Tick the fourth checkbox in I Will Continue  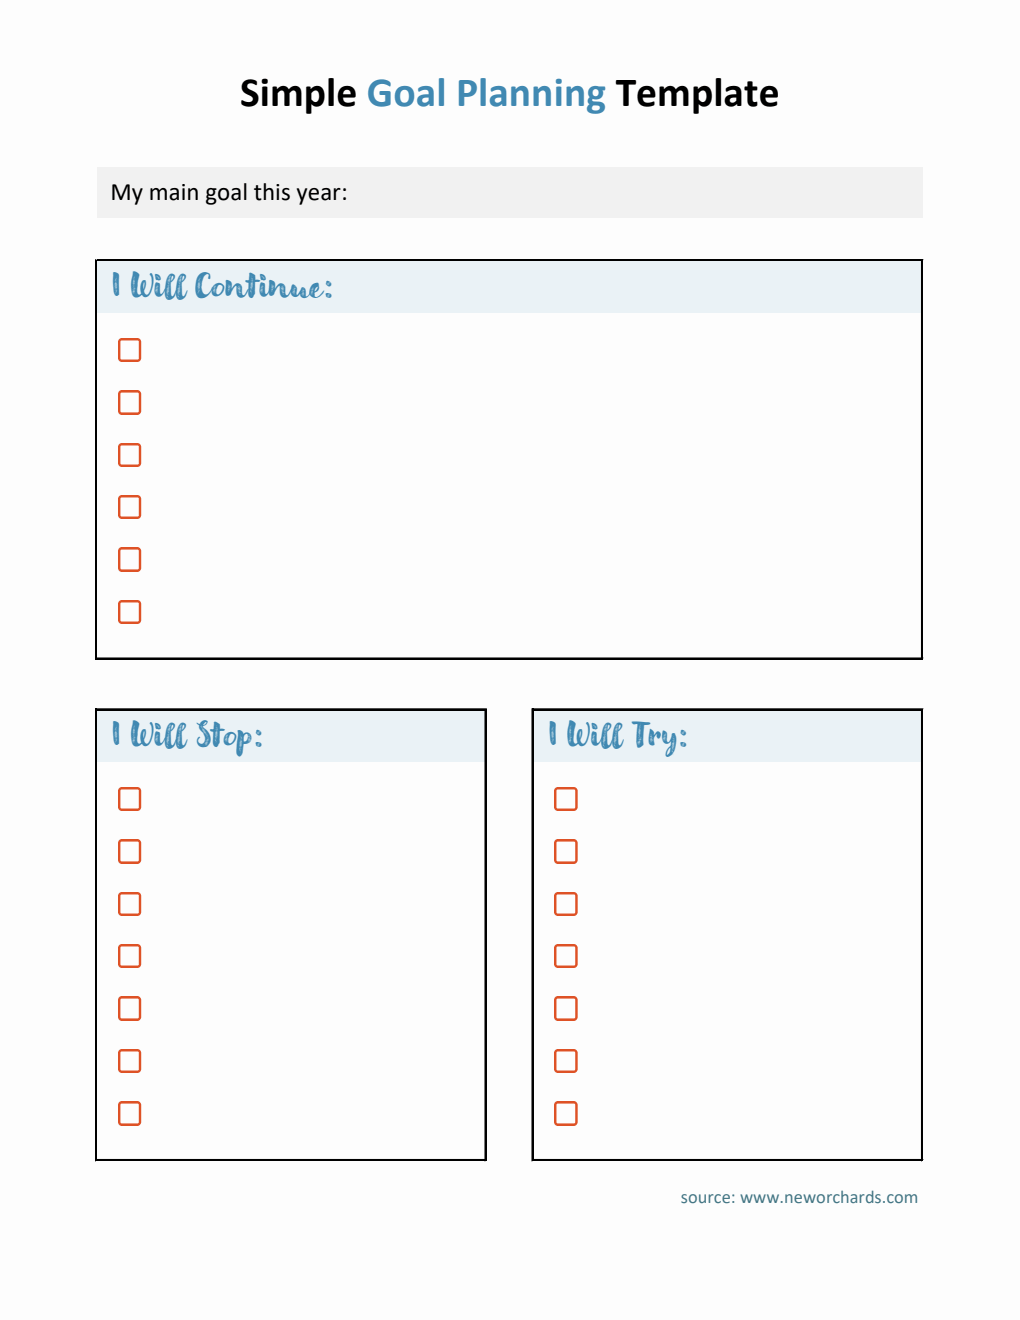click(130, 507)
